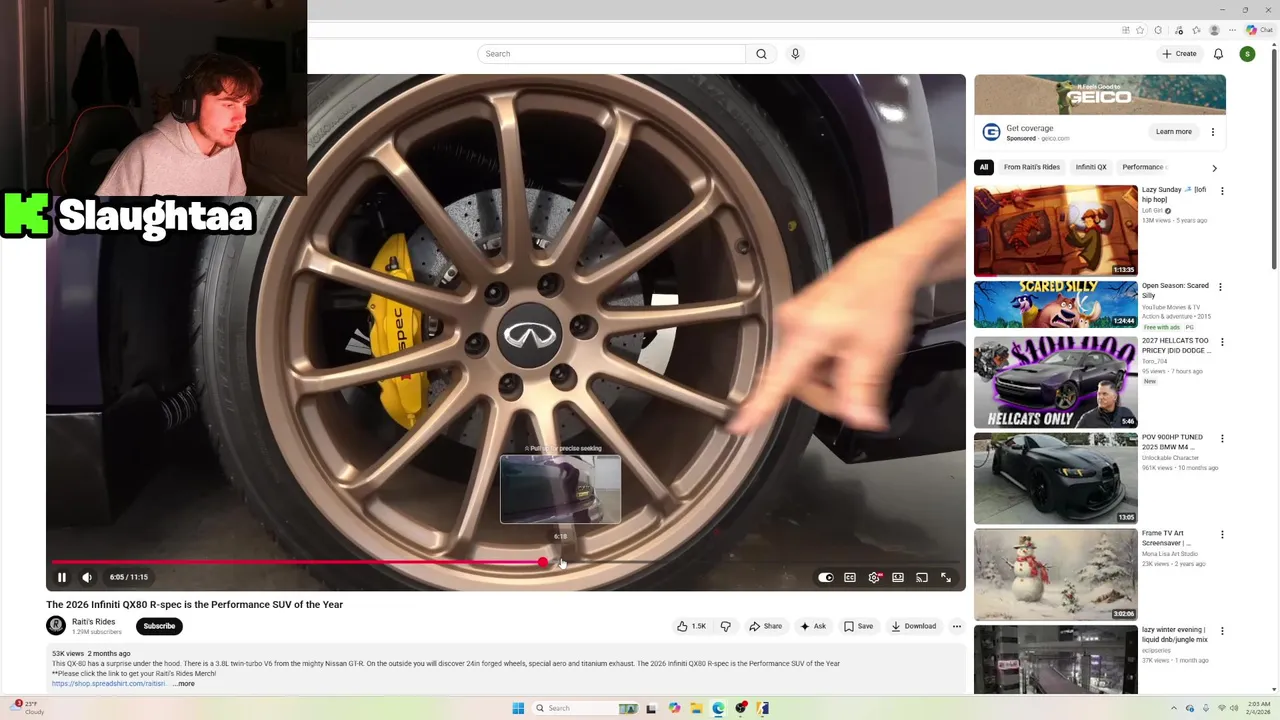Switch to theater mode
This screenshot has width=1280, height=720.
[898, 577]
